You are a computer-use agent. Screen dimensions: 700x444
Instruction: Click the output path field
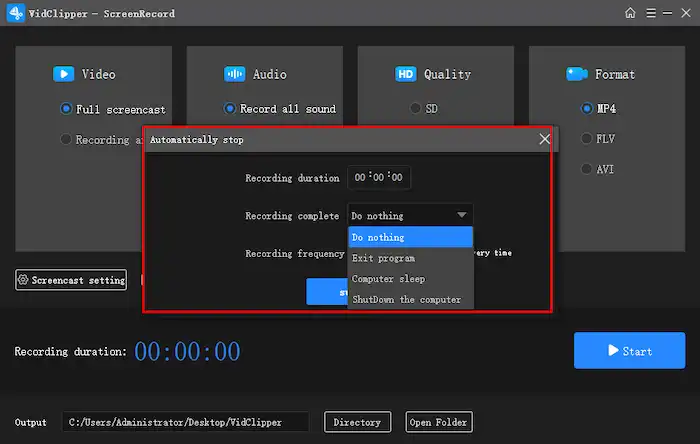point(186,422)
